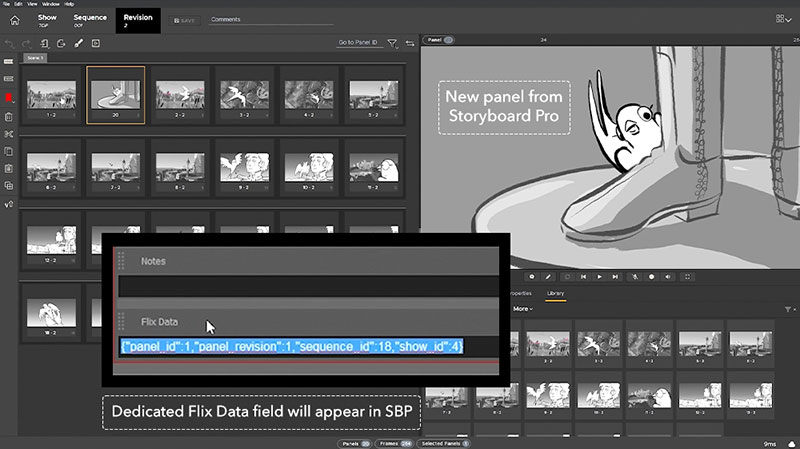Skip to previous panel button
The width and height of the screenshot is (800, 449).
click(x=583, y=277)
